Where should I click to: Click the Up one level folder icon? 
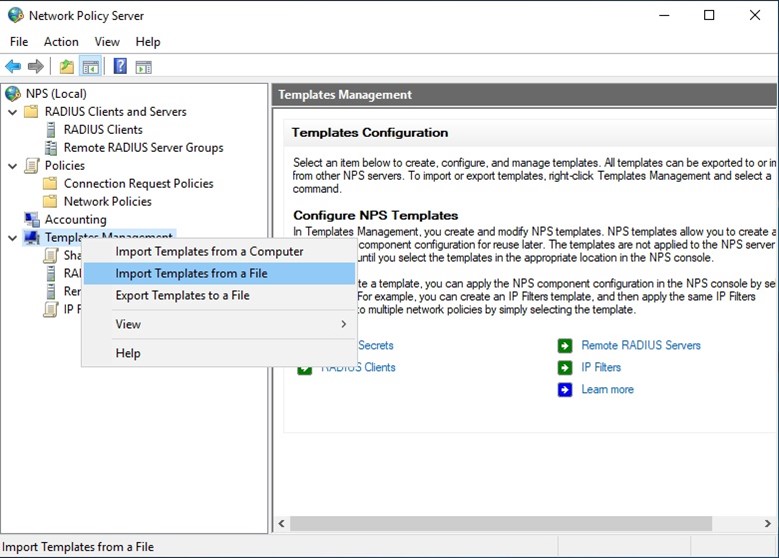tap(67, 66)
